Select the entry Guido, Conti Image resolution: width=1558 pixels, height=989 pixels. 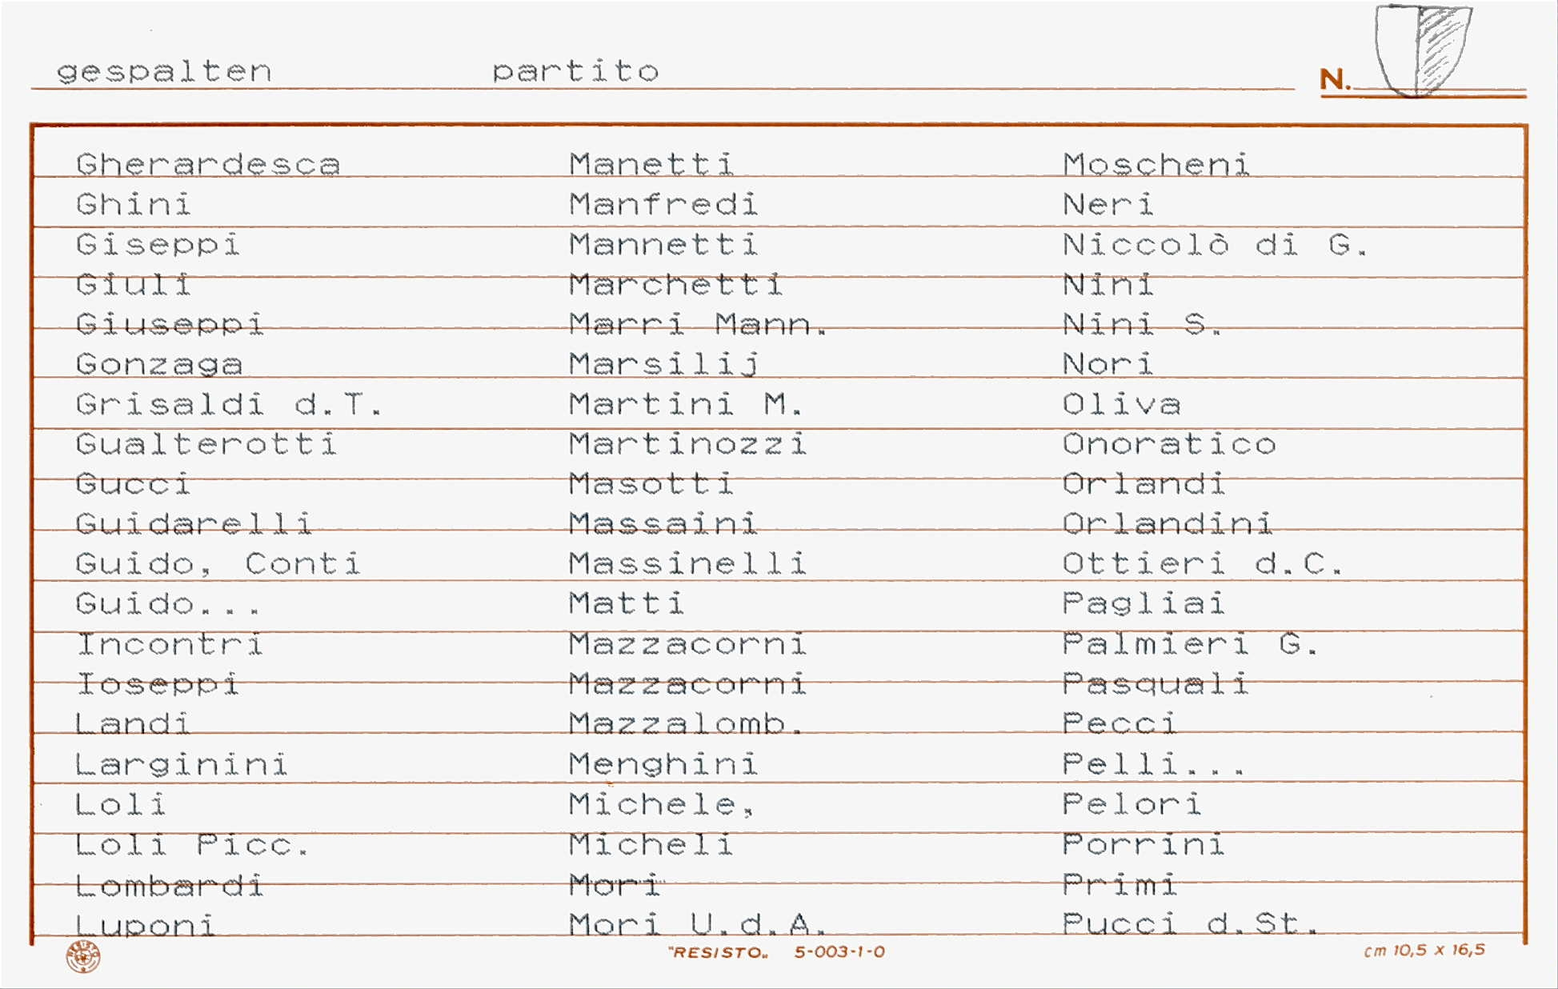point(218,564)
